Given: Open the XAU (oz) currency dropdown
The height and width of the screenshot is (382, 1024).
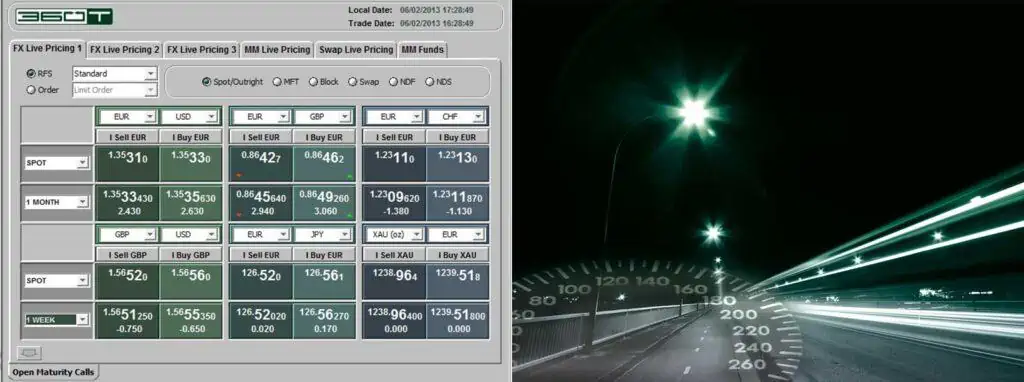Looking at the screenshot, I should pos(394,234).
